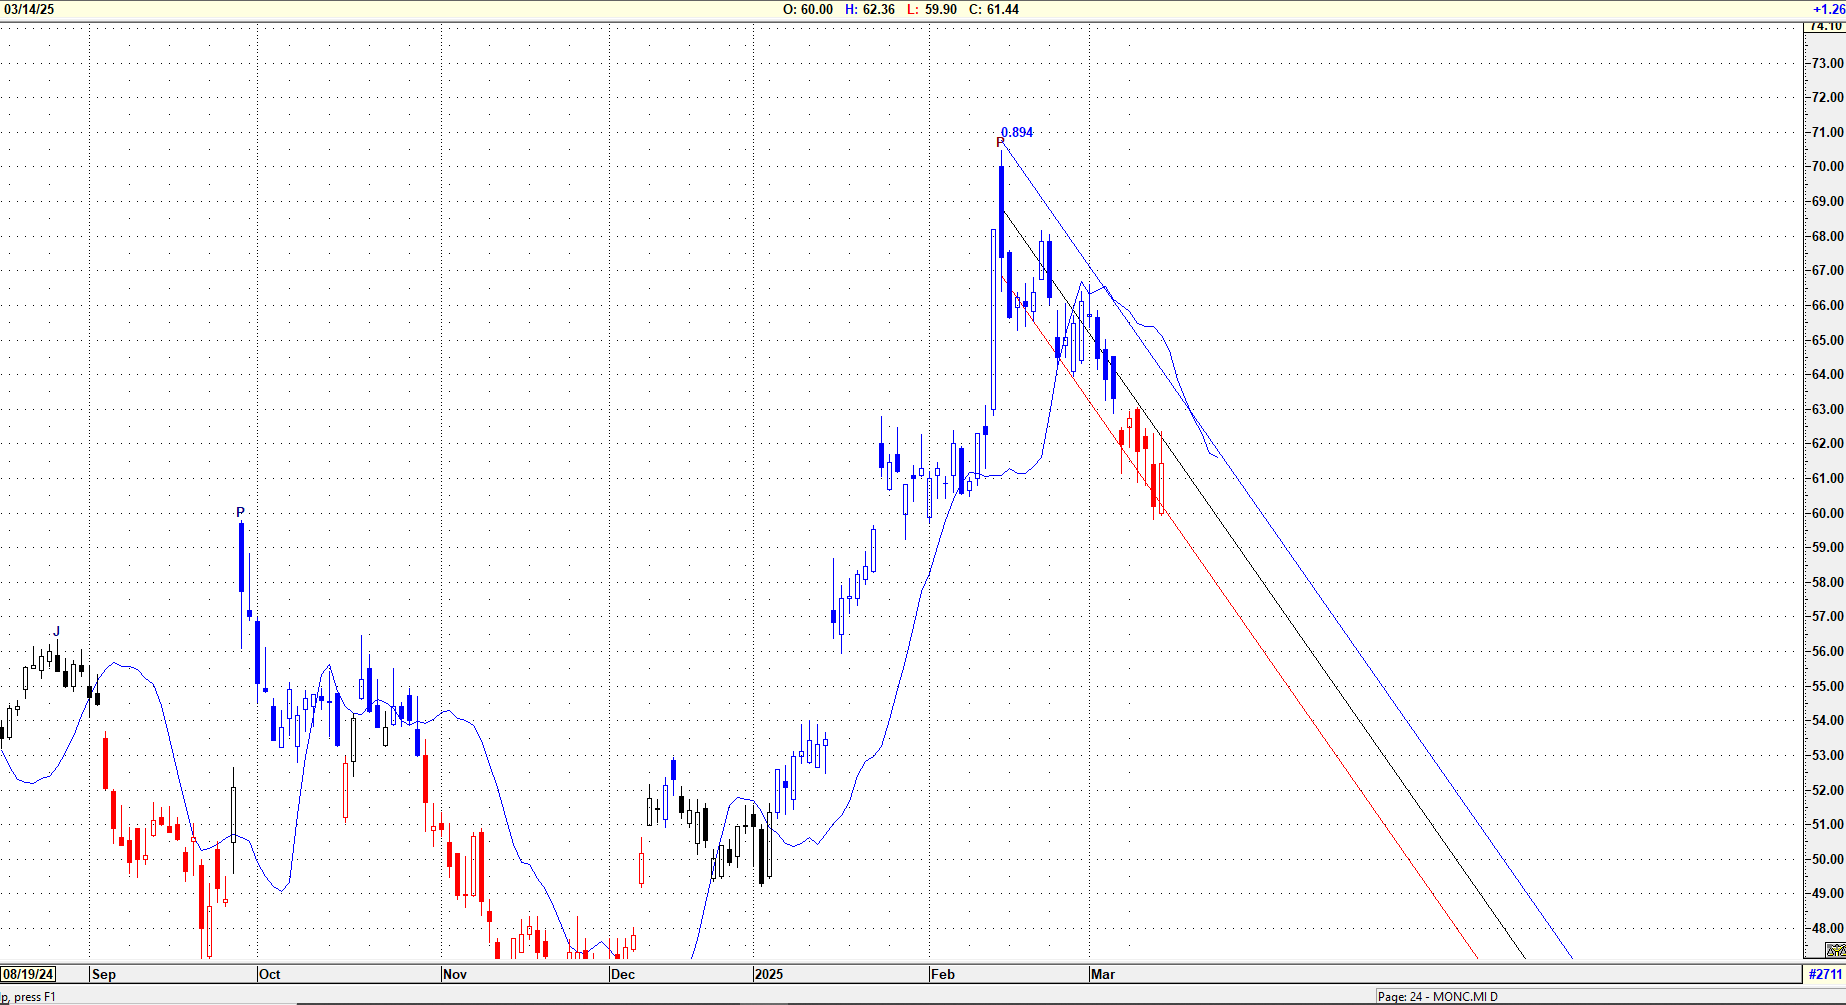
Task: Click the blue J marker above August candles
Action: tap(57, 632)
